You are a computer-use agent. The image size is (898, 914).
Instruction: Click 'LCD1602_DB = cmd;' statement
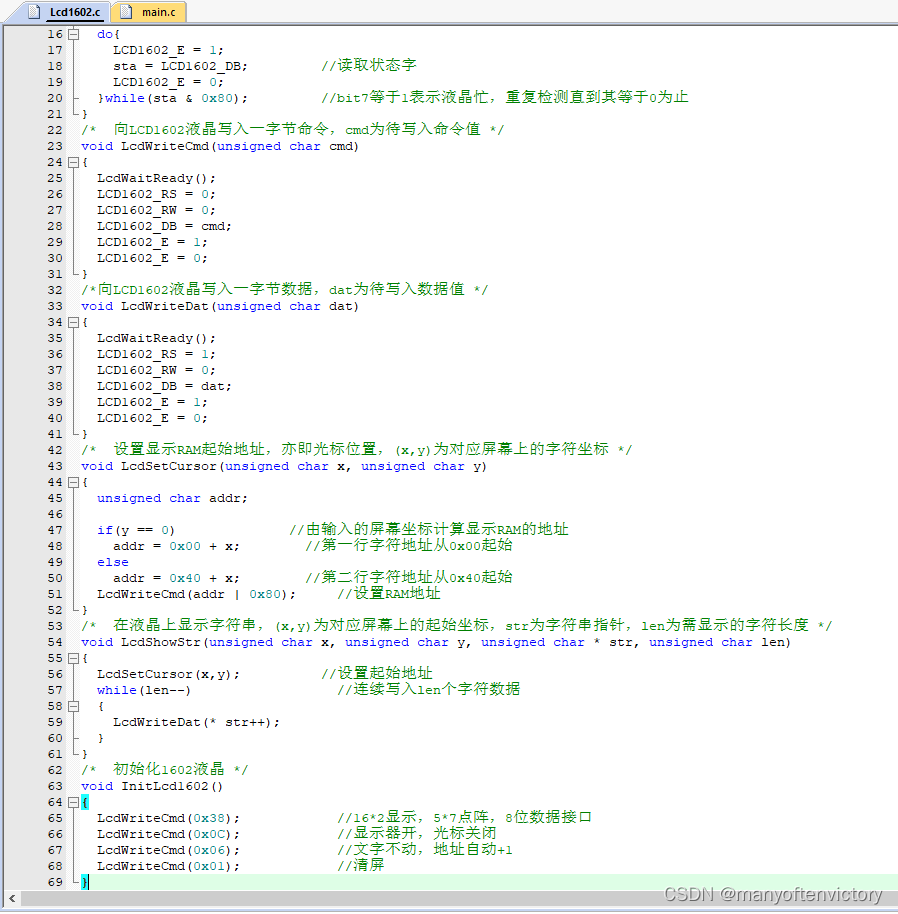click(164, 226)
